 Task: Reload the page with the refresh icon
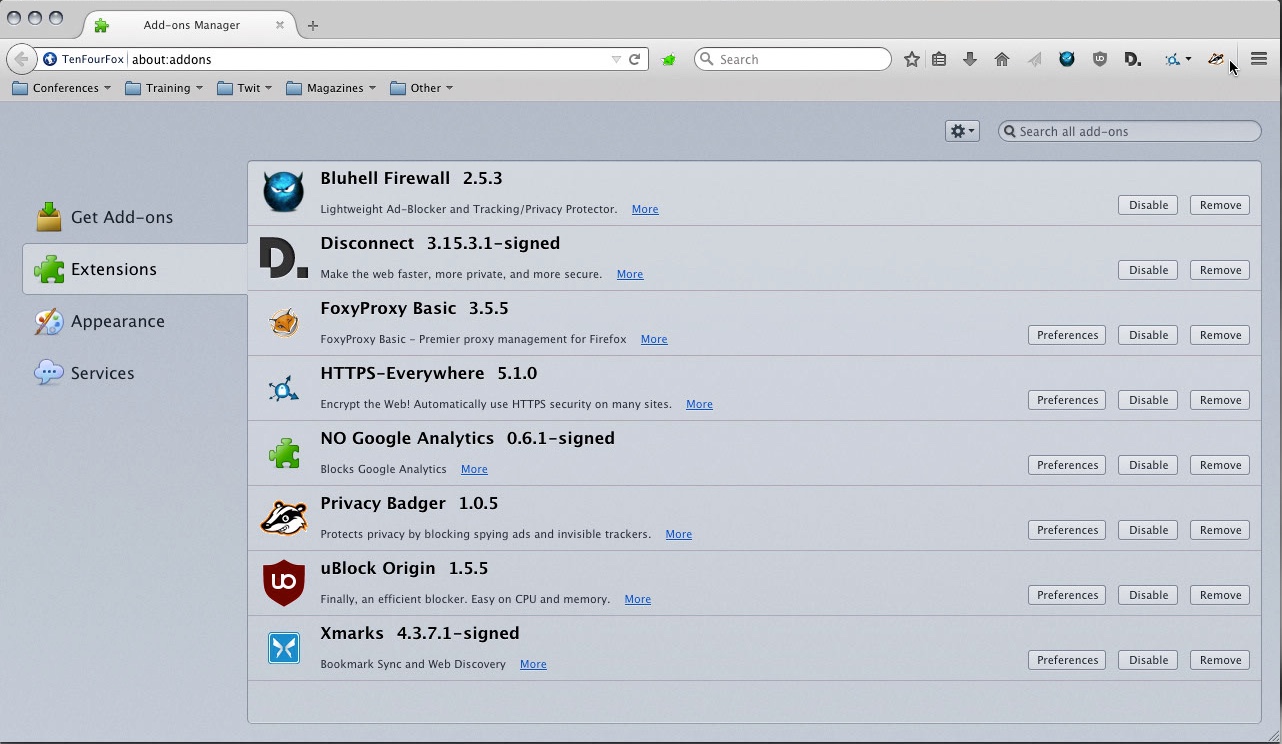coord(634,59)
